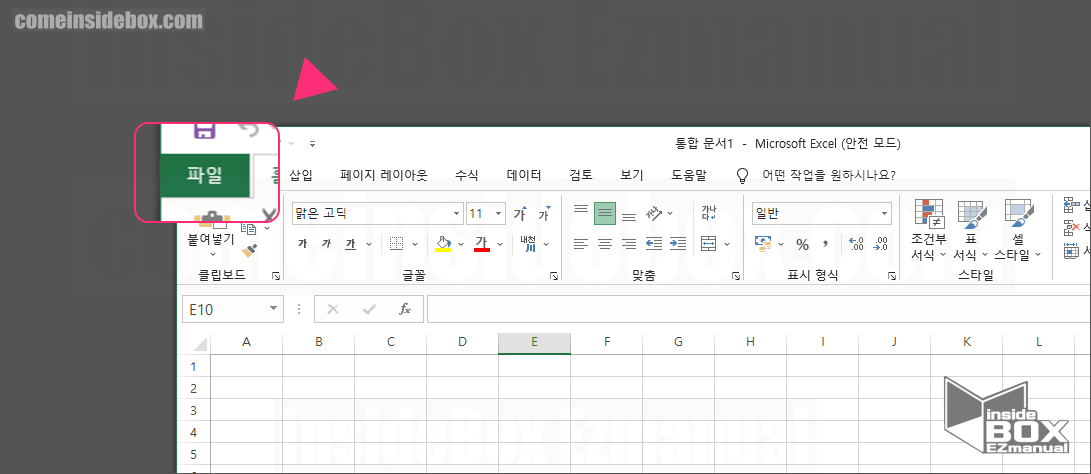Expand merge cells dropdown arrow

(x=727, y=244)
